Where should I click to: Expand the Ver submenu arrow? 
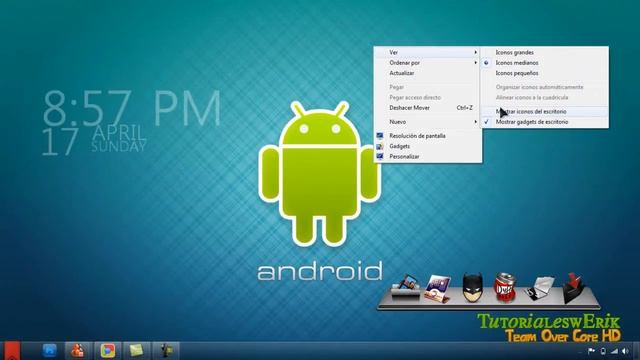476,52
